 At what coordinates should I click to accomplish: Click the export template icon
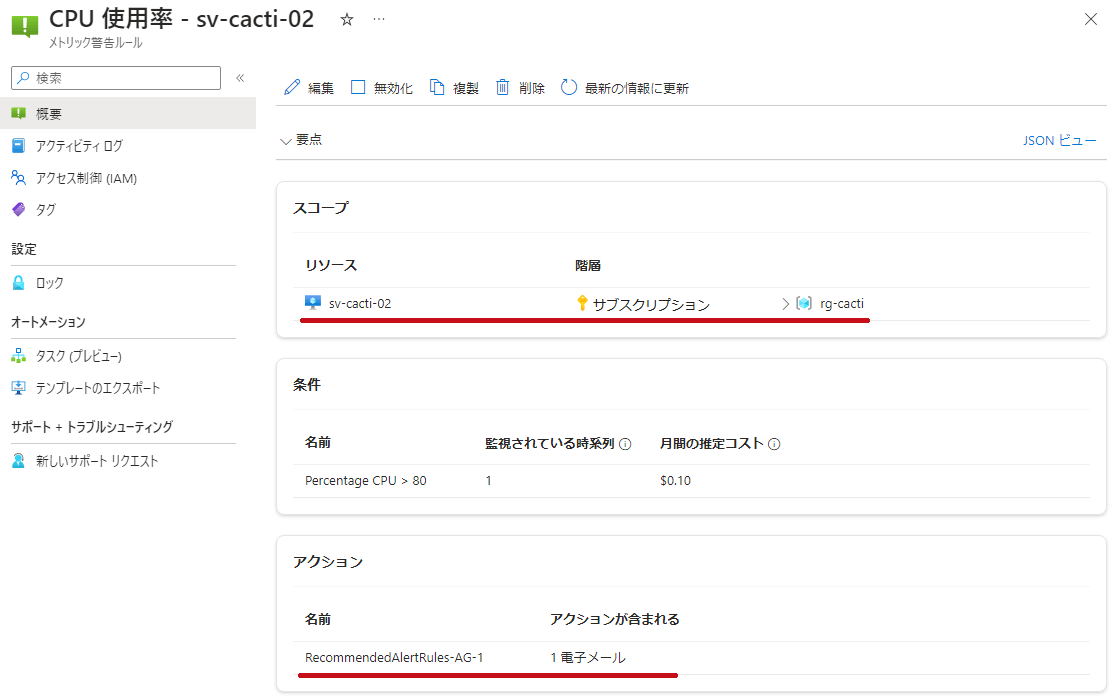click(x=18, y=387)
